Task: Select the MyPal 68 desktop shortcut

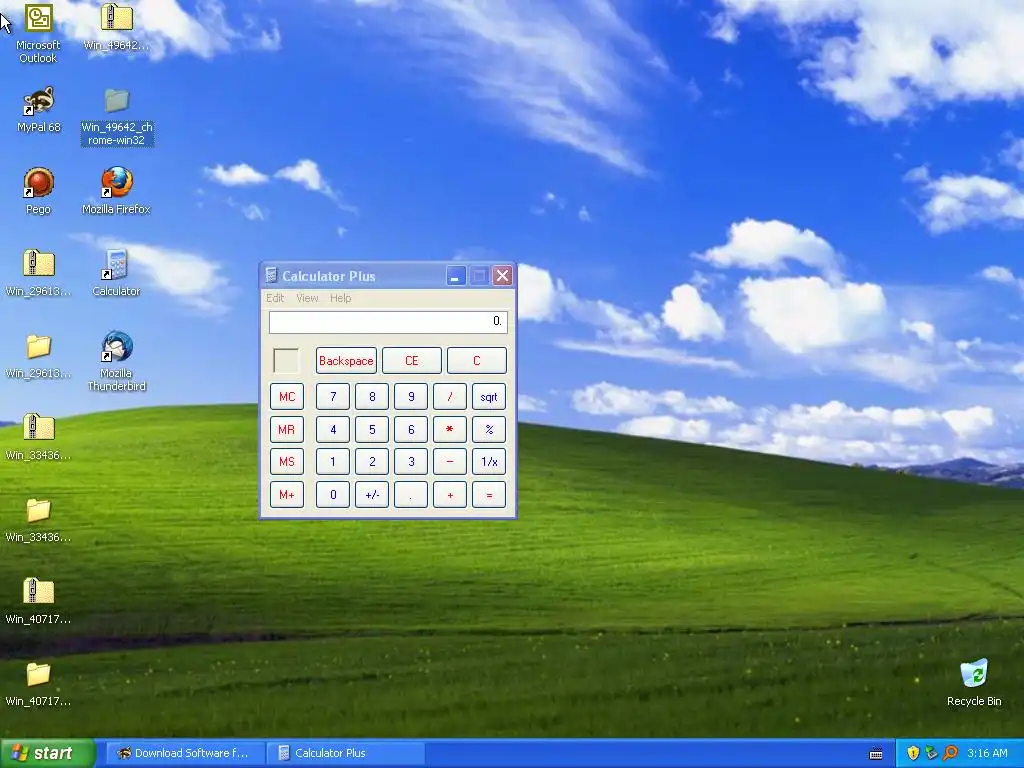Action: (x=38, y=110)
